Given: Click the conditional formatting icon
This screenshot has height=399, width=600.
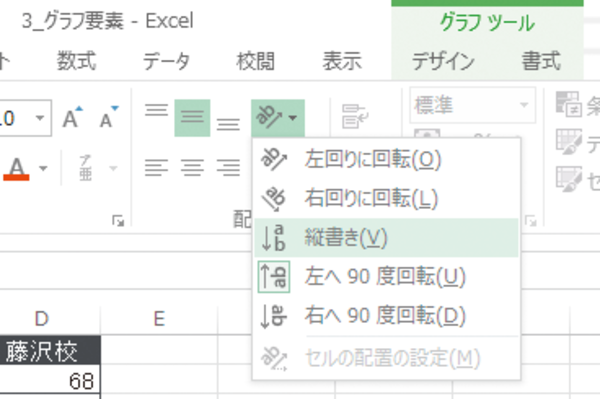Looking at the screenshot, I should (x=569, y=104).
